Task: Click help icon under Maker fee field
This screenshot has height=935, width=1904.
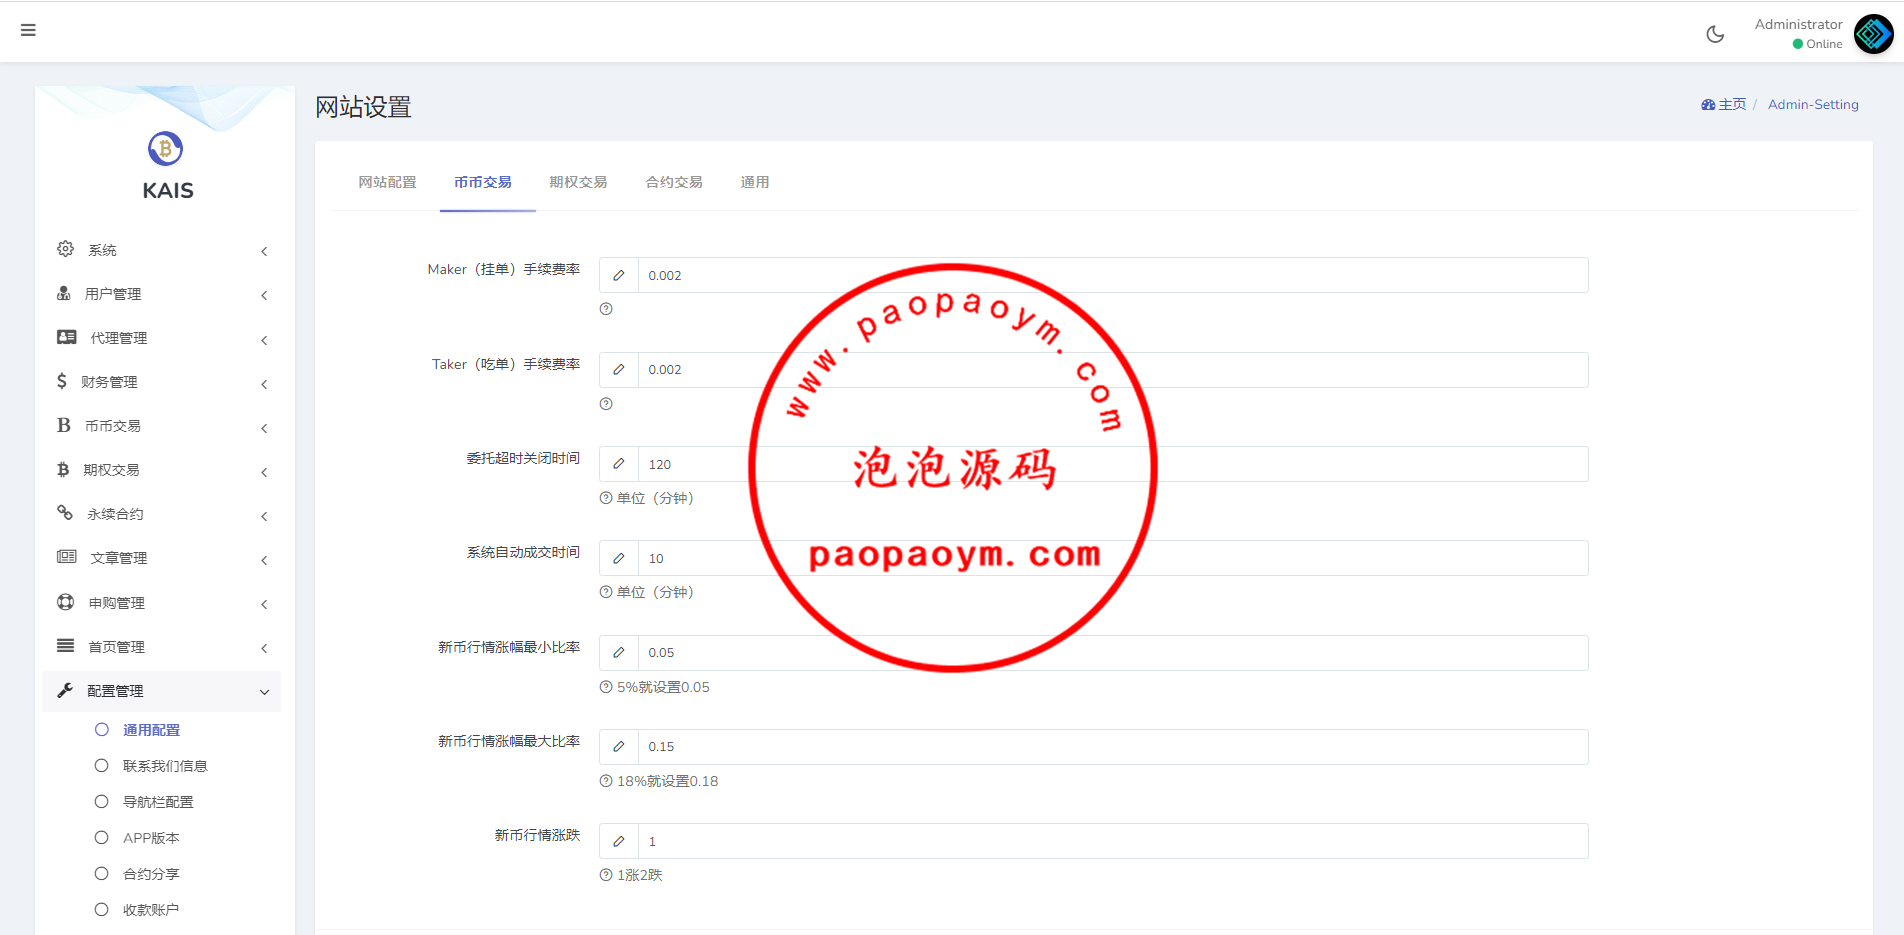Action: [606, 309]
